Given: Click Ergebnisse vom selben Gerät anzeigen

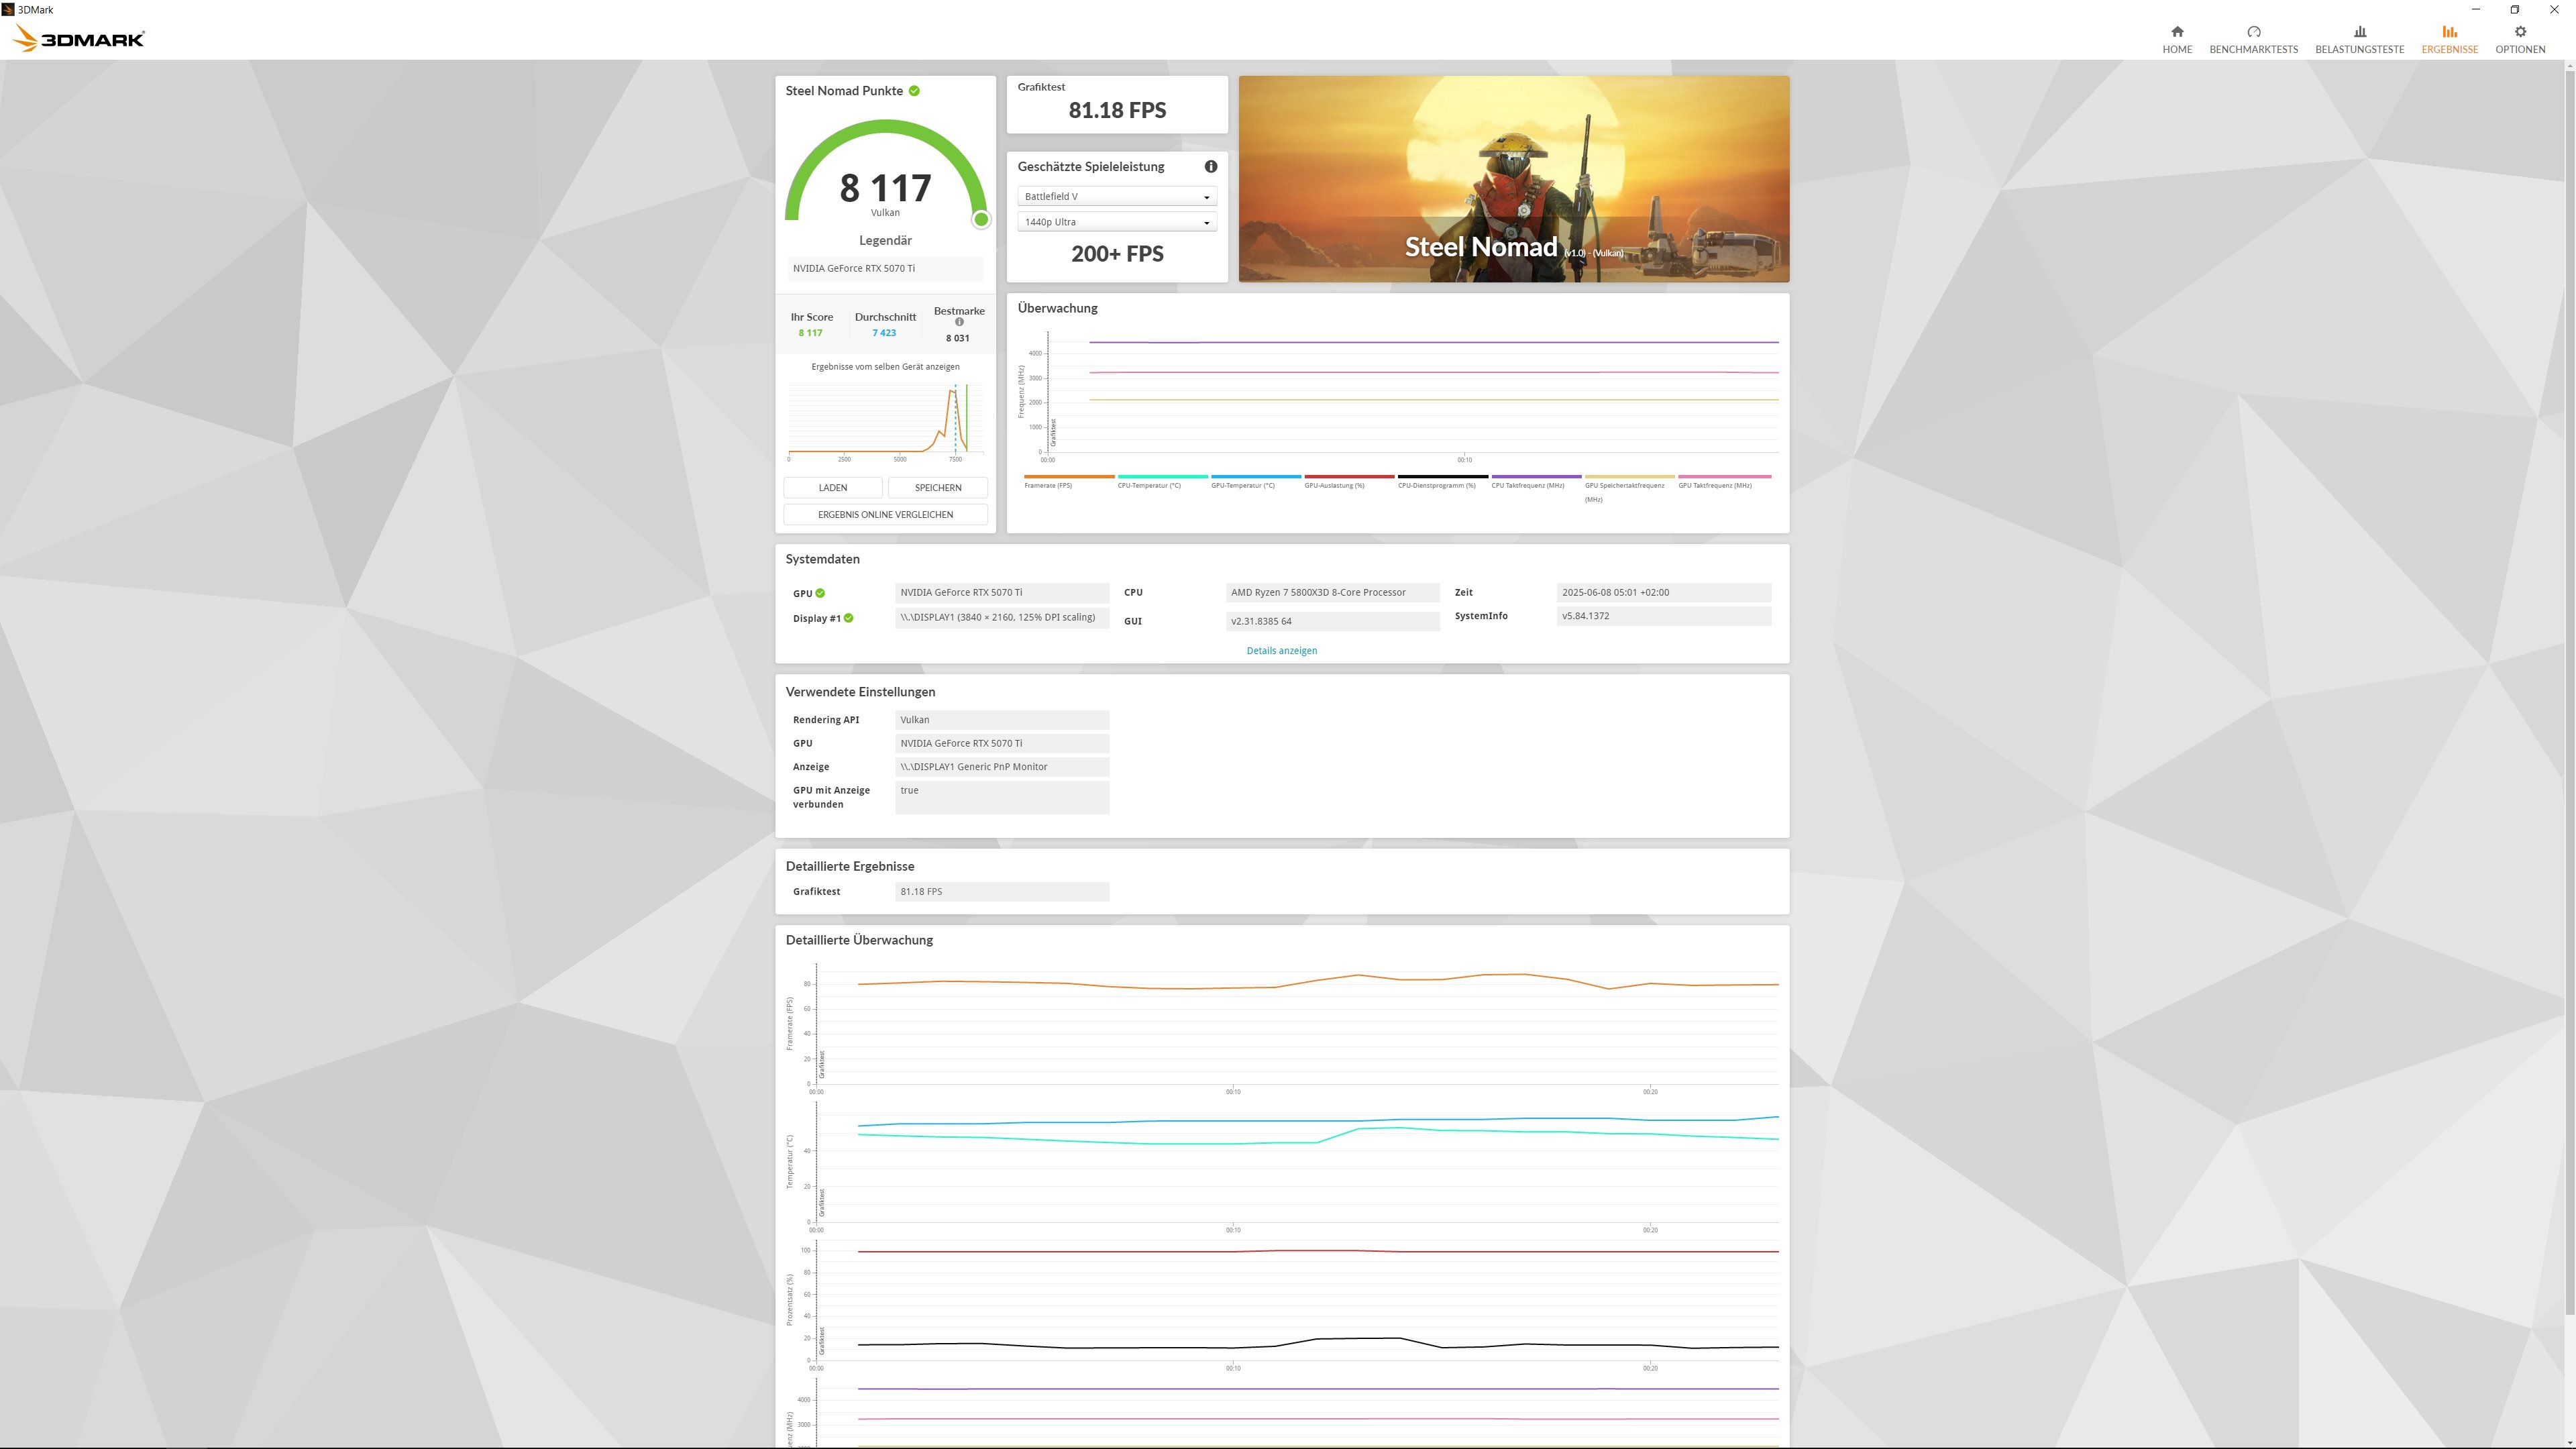Looking at the screenshot, I should (x=885, y=367).
